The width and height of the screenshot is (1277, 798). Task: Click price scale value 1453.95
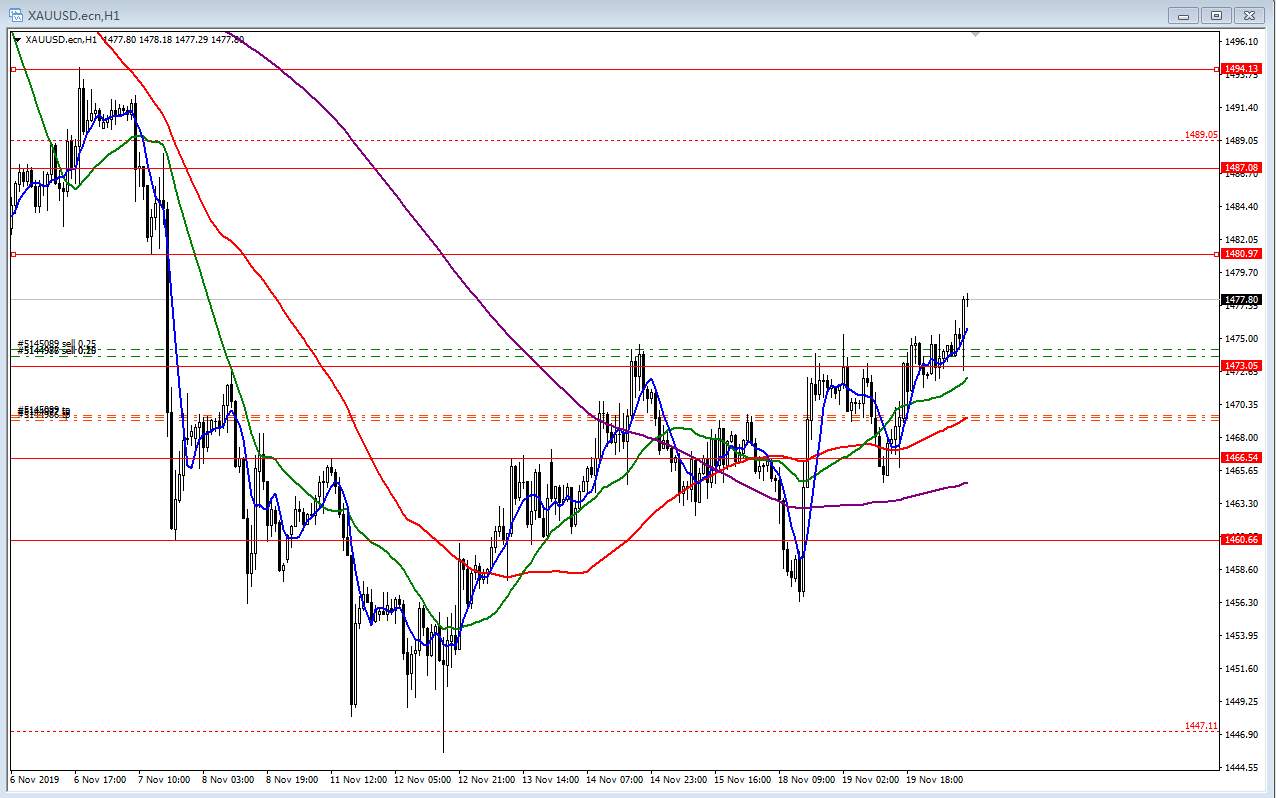(x=1241, y=636)
